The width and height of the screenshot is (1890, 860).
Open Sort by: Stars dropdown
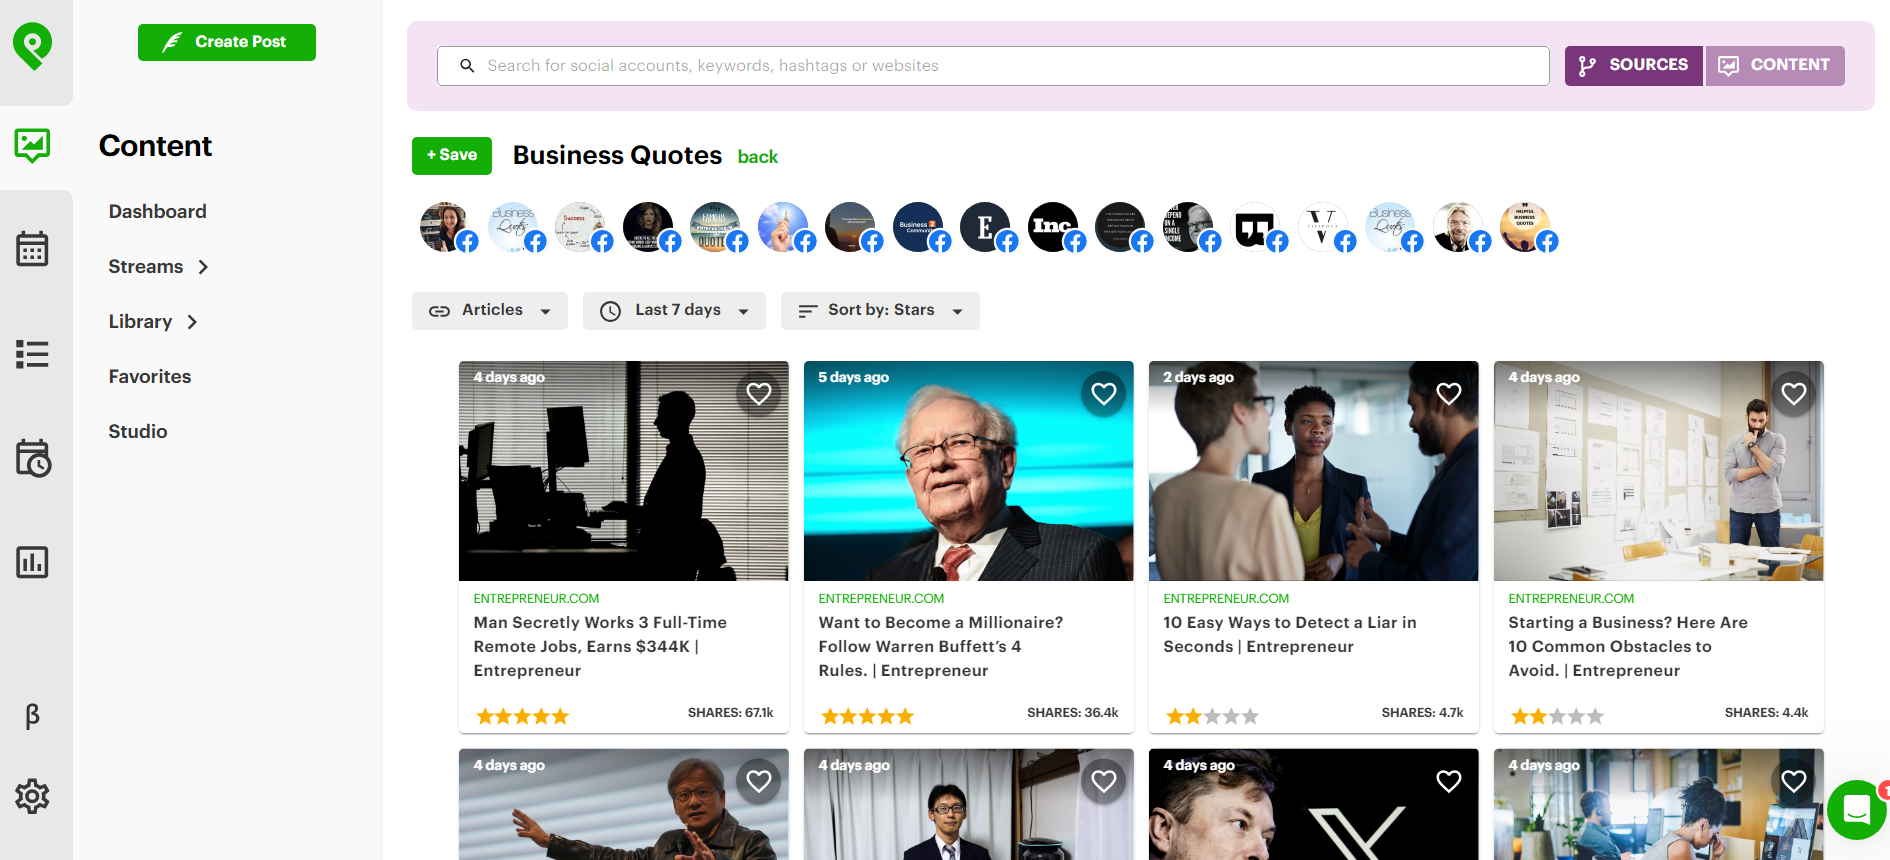coord(880,311)
